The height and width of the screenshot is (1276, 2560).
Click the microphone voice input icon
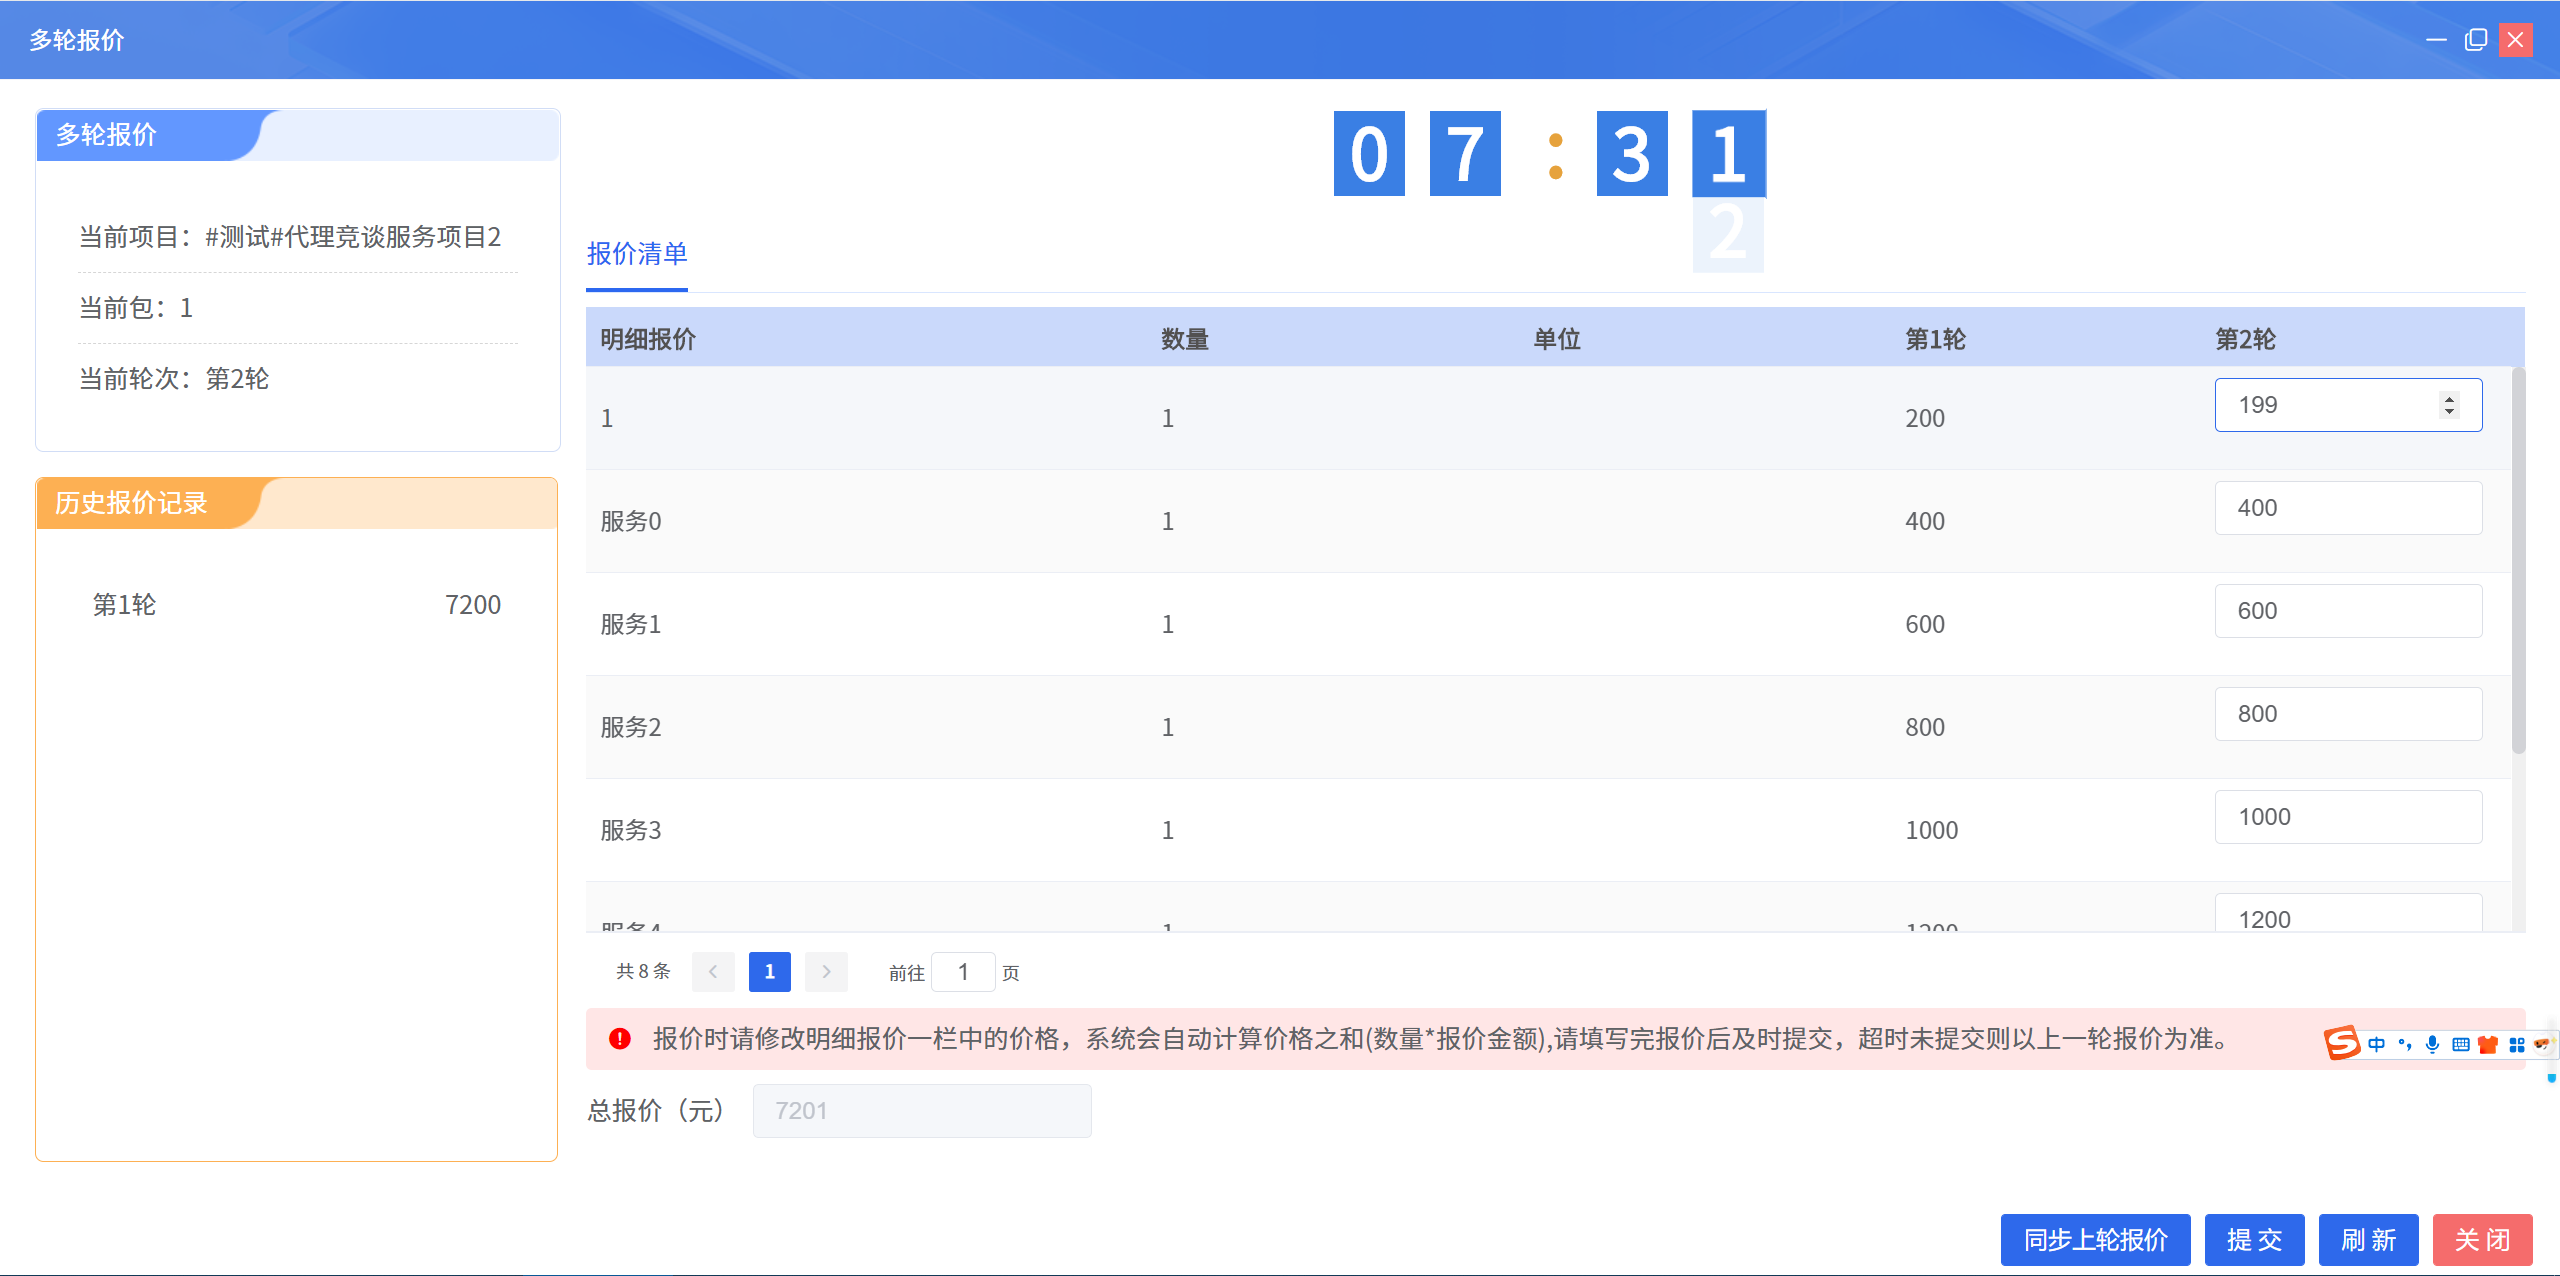(x=2433, y=1044)
